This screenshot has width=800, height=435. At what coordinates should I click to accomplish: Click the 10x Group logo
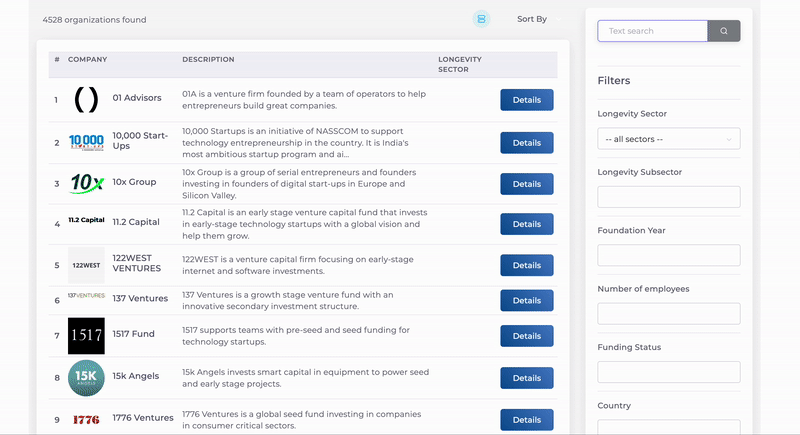pyautogui.click(x=86, y=184)
